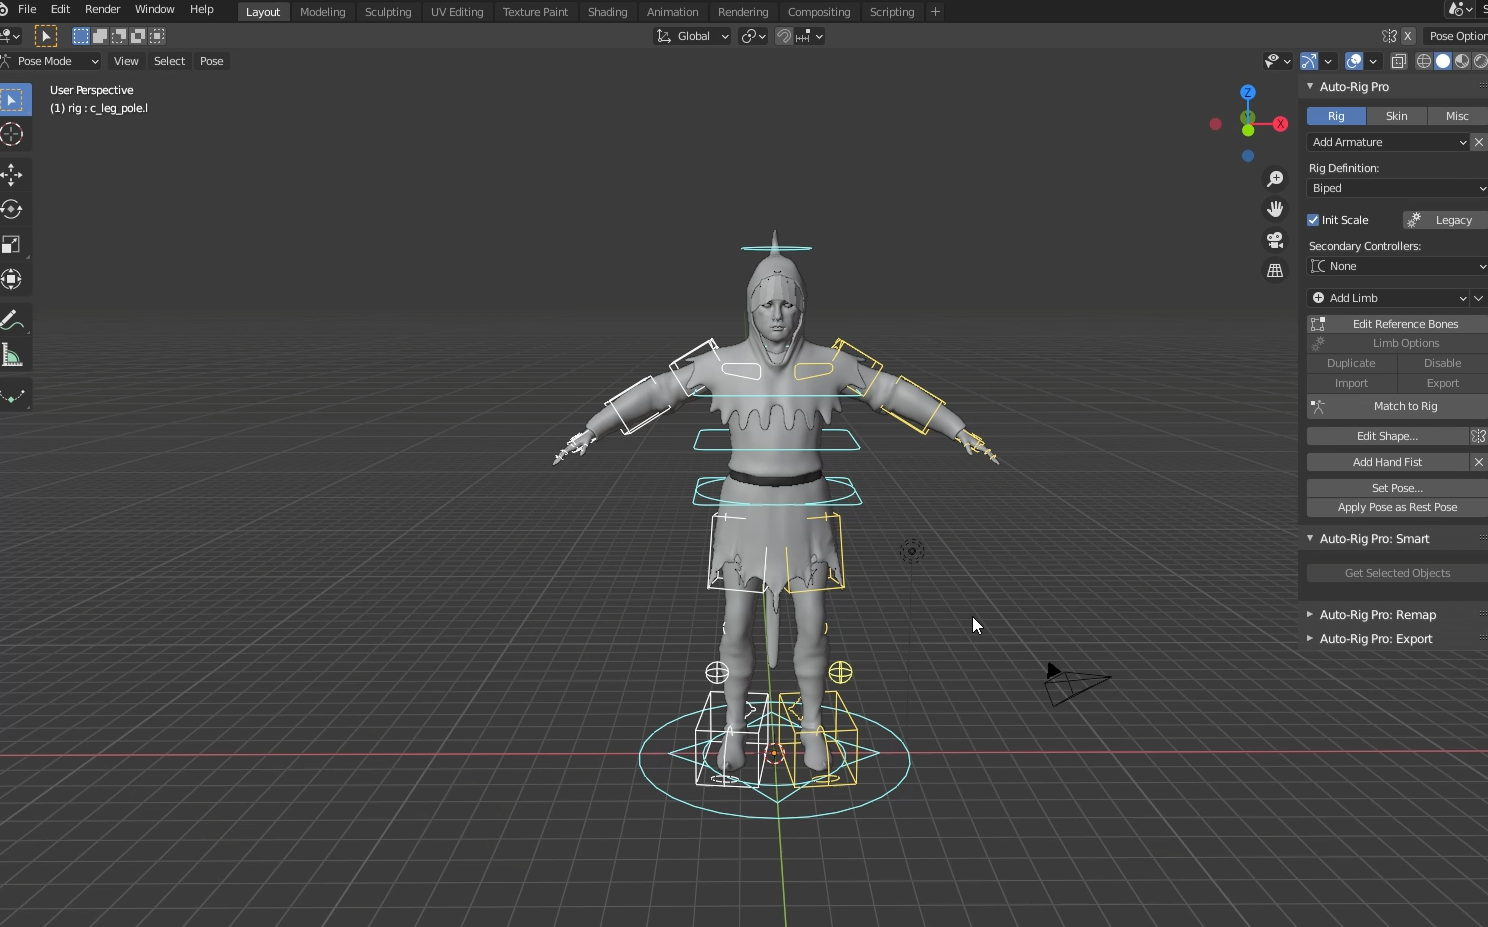Viewport: 1488px width, 927px height.
Task: Open the Annotate tool
Action: coord(13,320)
